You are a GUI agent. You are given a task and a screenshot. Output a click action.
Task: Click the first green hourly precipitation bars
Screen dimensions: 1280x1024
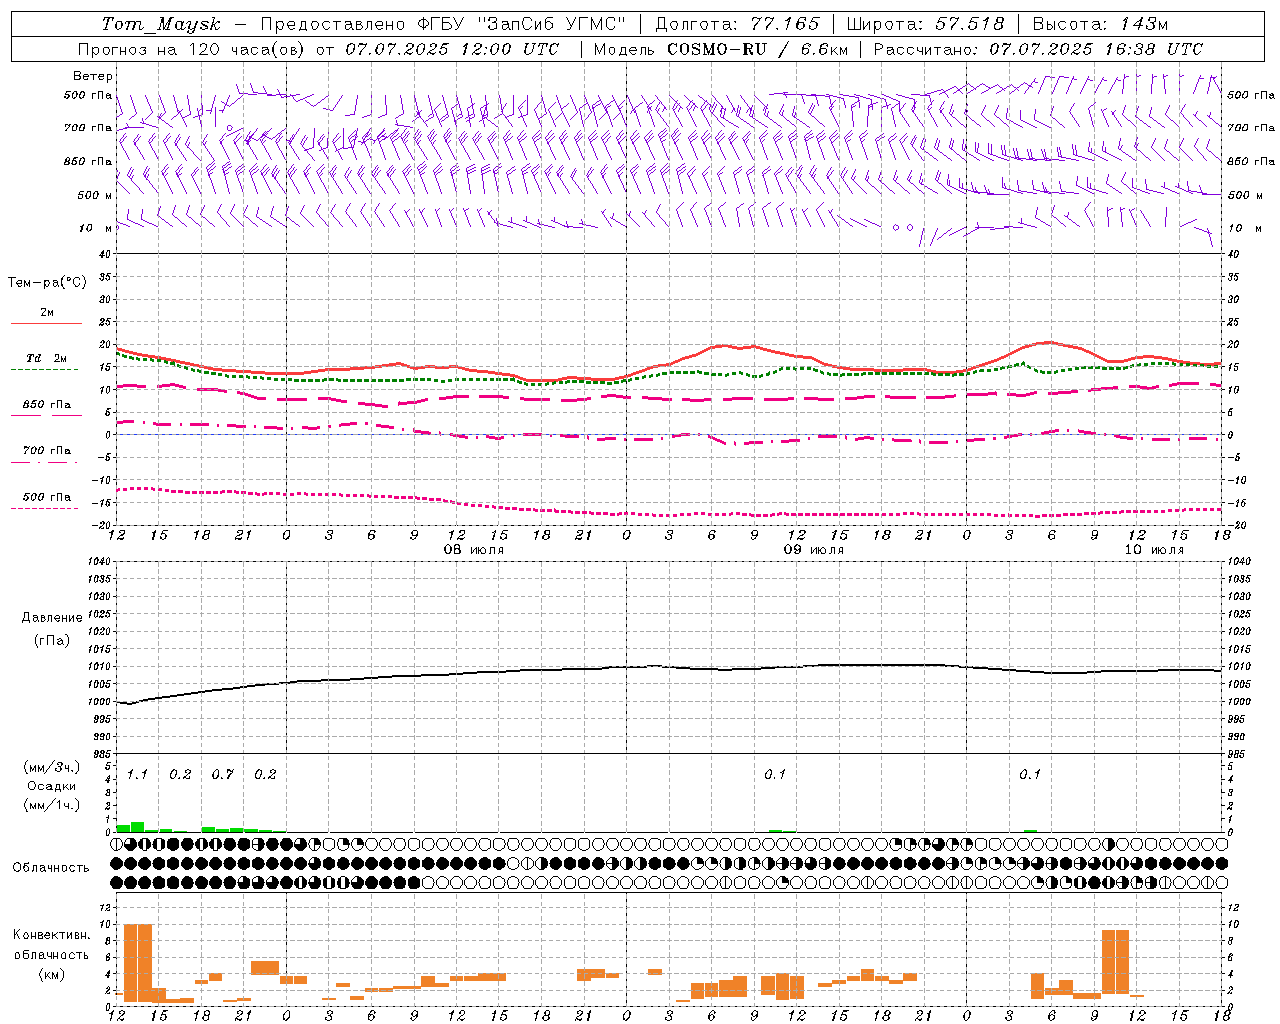pos(131,827)
